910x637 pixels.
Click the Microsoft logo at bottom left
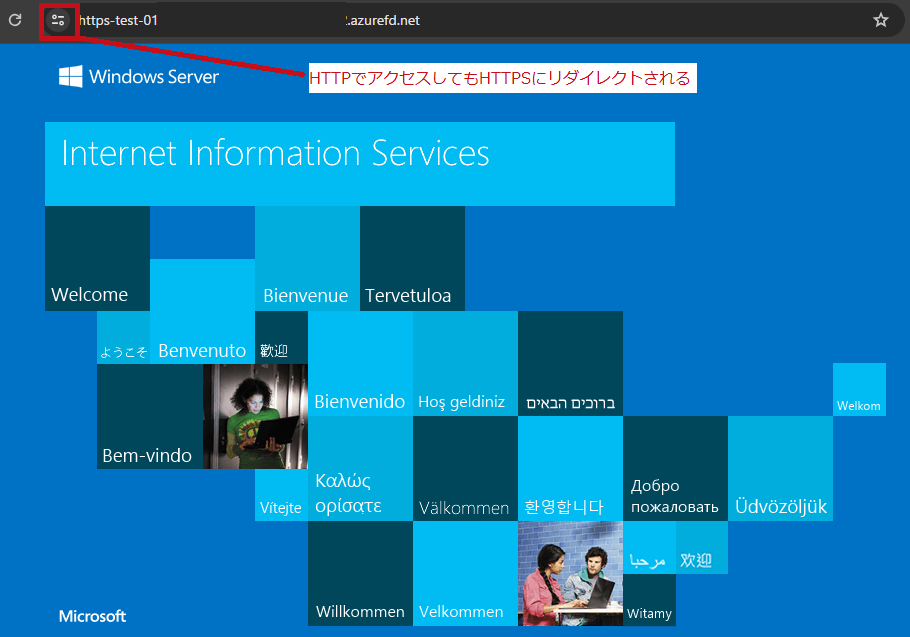pyautogui.click(x=92, y=616)
